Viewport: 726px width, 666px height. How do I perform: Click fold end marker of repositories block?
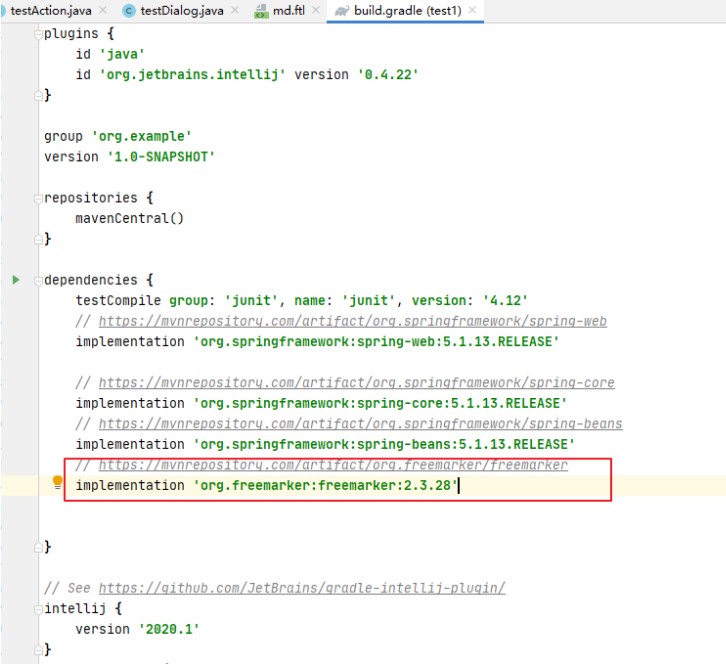click(x=38, y=239)
